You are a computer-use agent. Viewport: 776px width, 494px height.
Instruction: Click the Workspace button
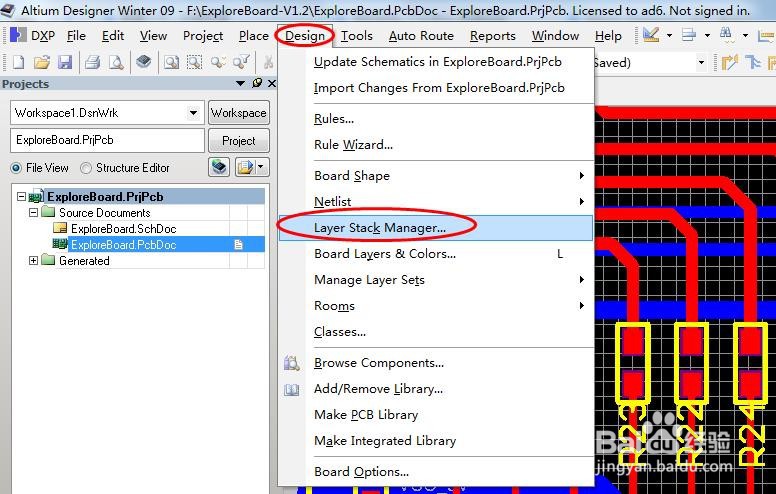239,113
